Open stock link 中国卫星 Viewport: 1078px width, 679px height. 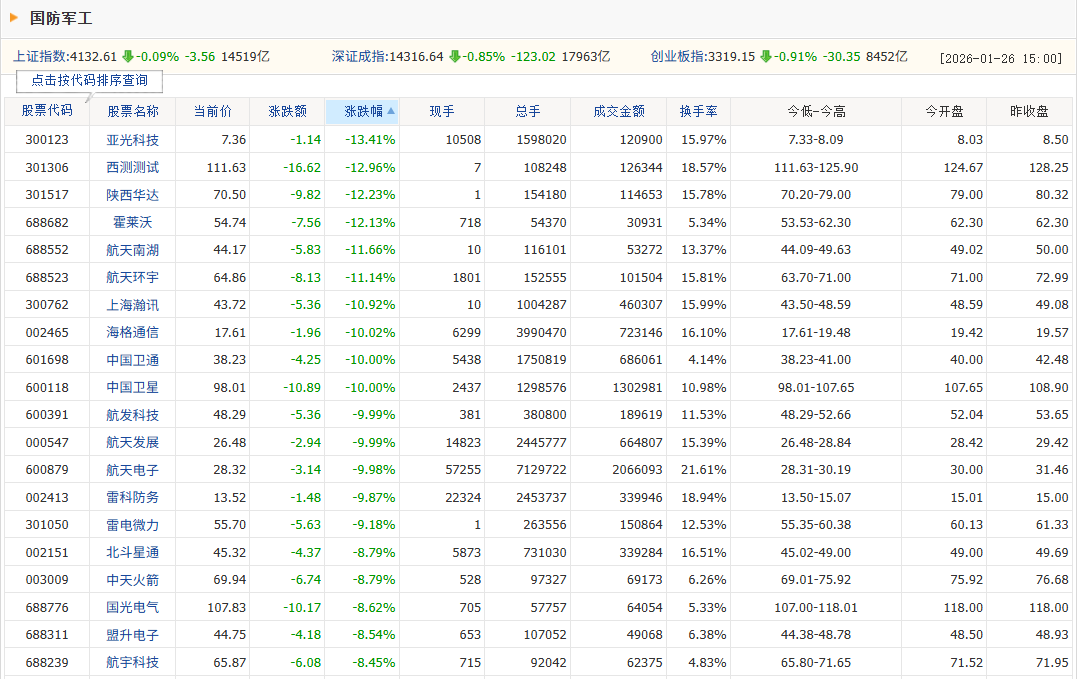pos(133,387)
